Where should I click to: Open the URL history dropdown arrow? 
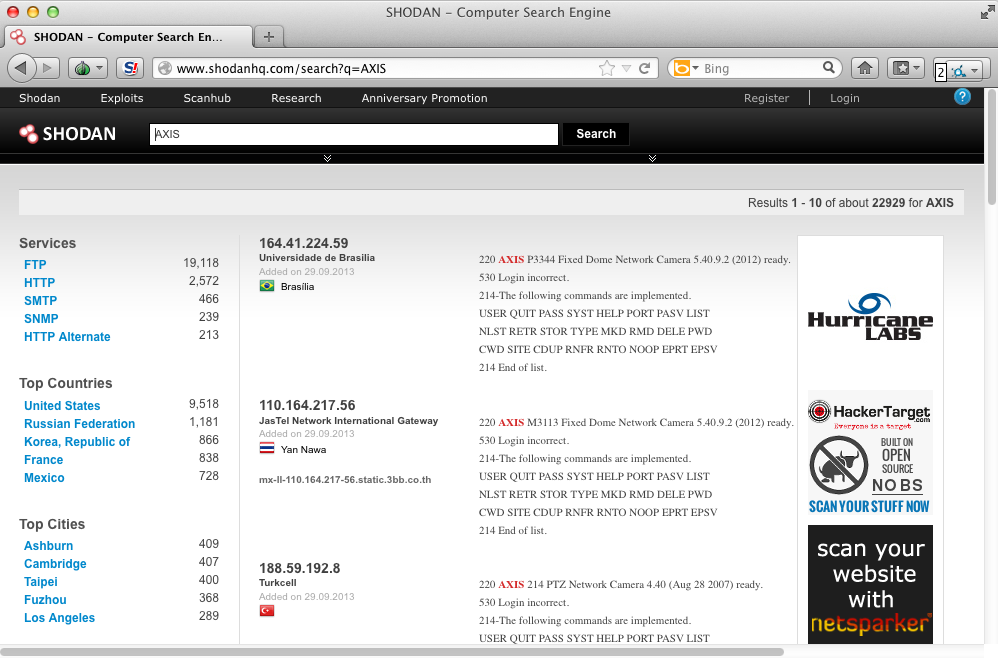pyautogui.click(x=626, y=69)
